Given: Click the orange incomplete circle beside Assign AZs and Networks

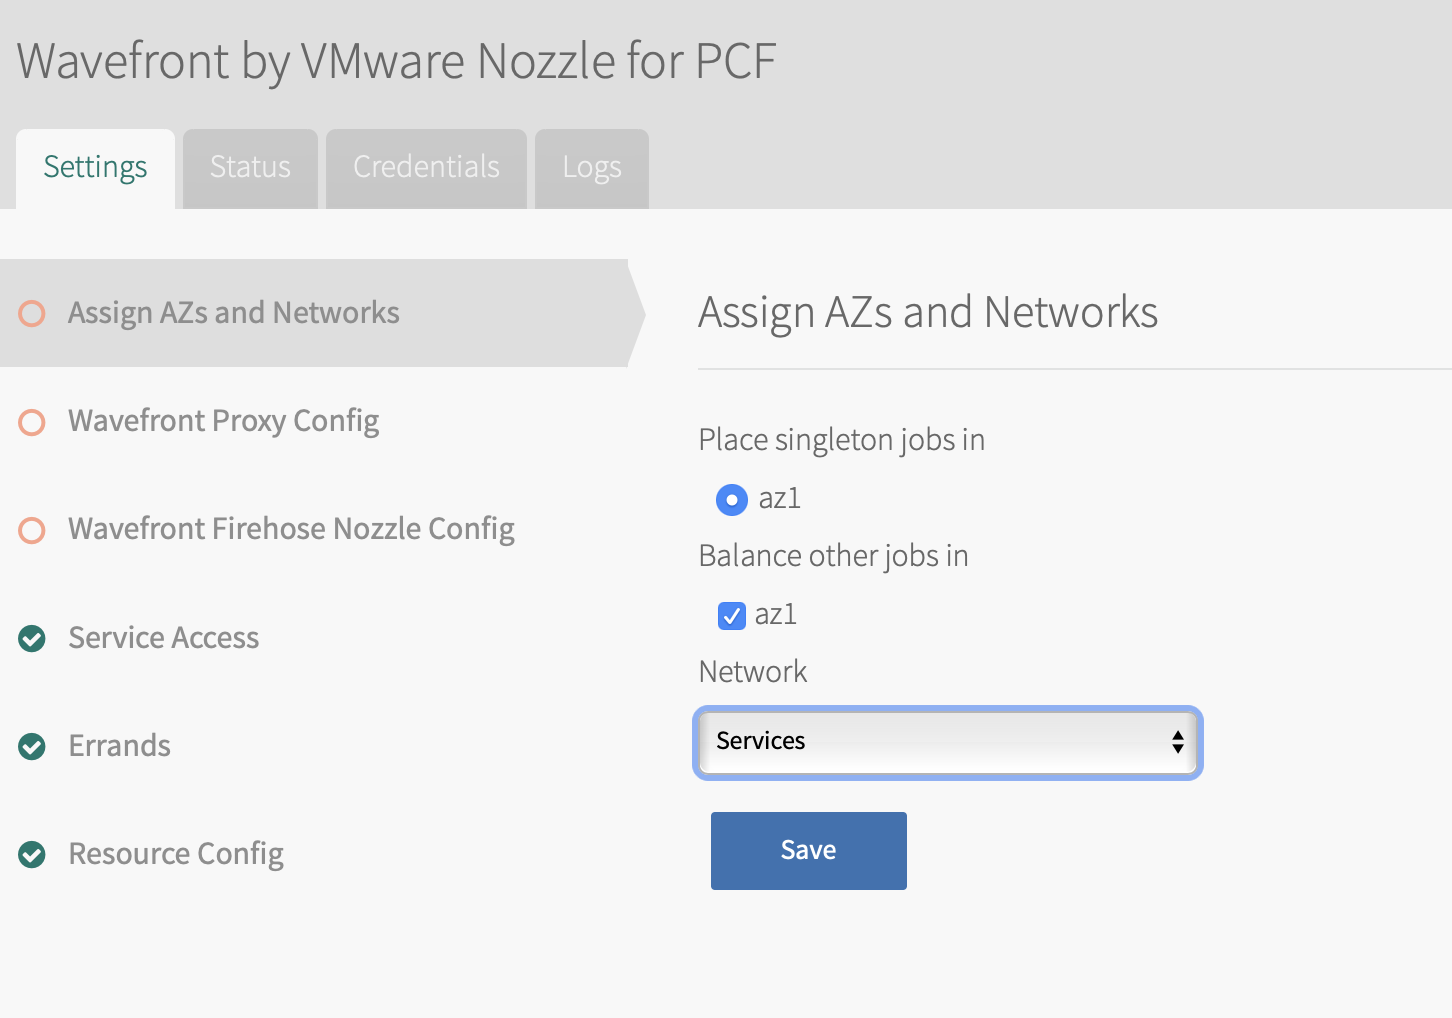Looking at the screenshot, I should click(32, 314).
